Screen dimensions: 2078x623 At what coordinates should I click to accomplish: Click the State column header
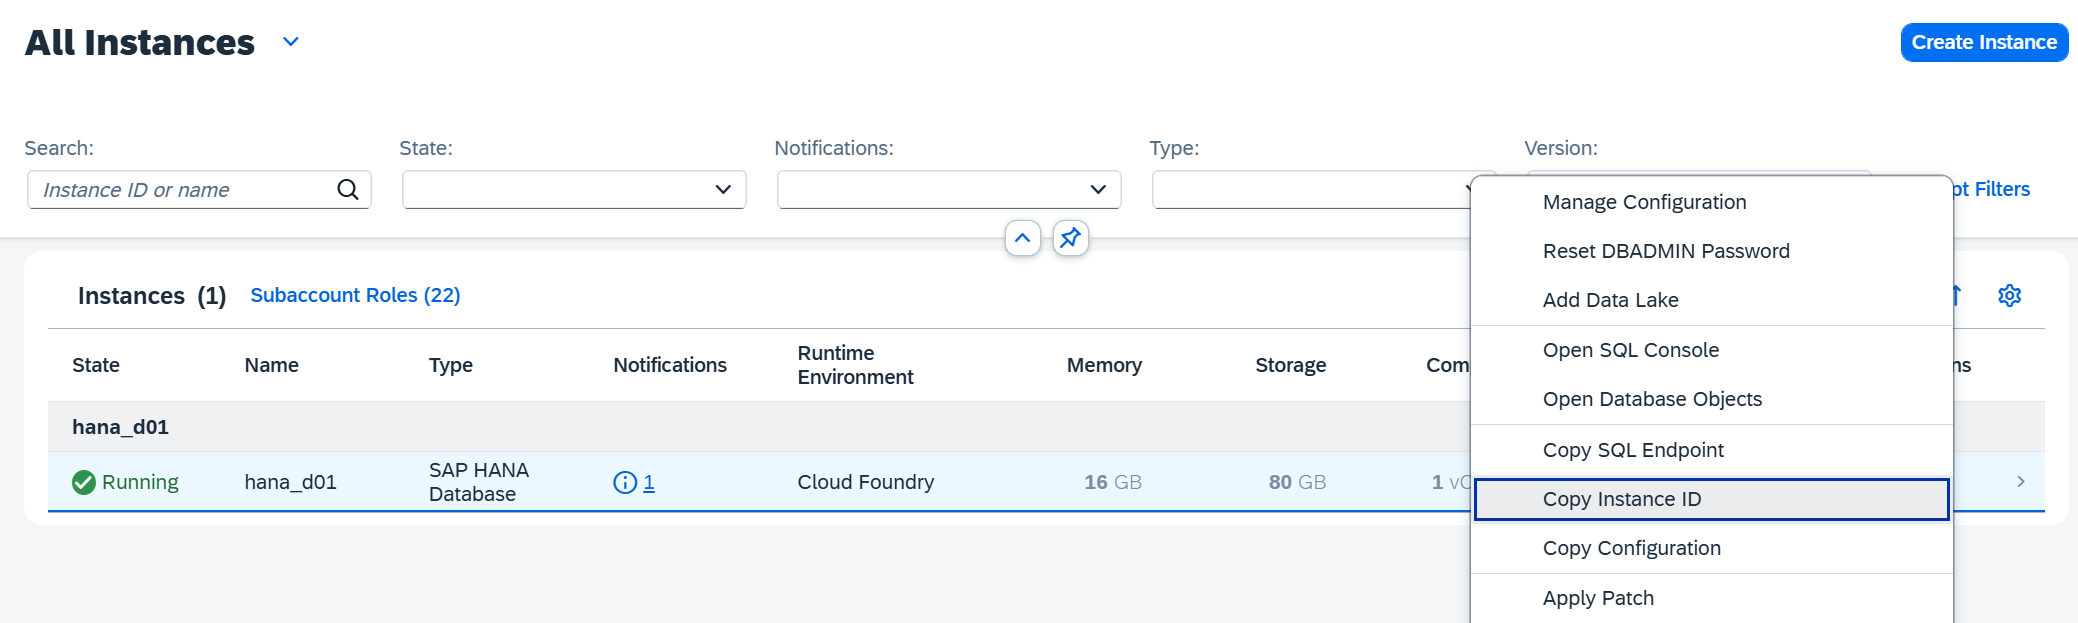coord(96,365)
